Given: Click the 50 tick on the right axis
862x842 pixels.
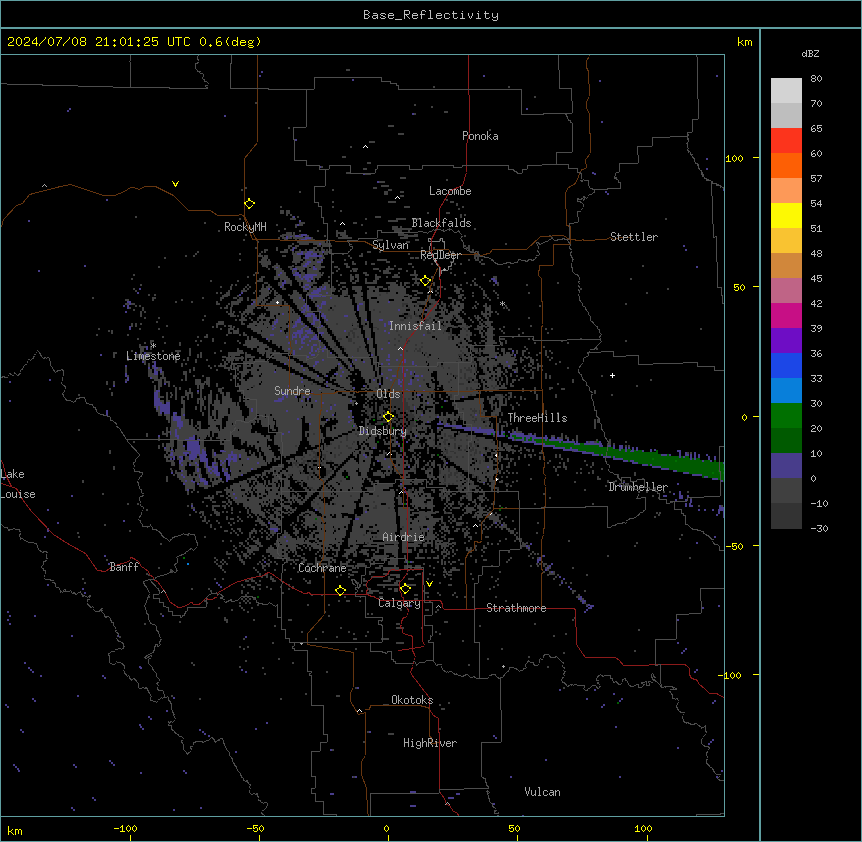Looking at the screenshot, I should click(739, 287).
